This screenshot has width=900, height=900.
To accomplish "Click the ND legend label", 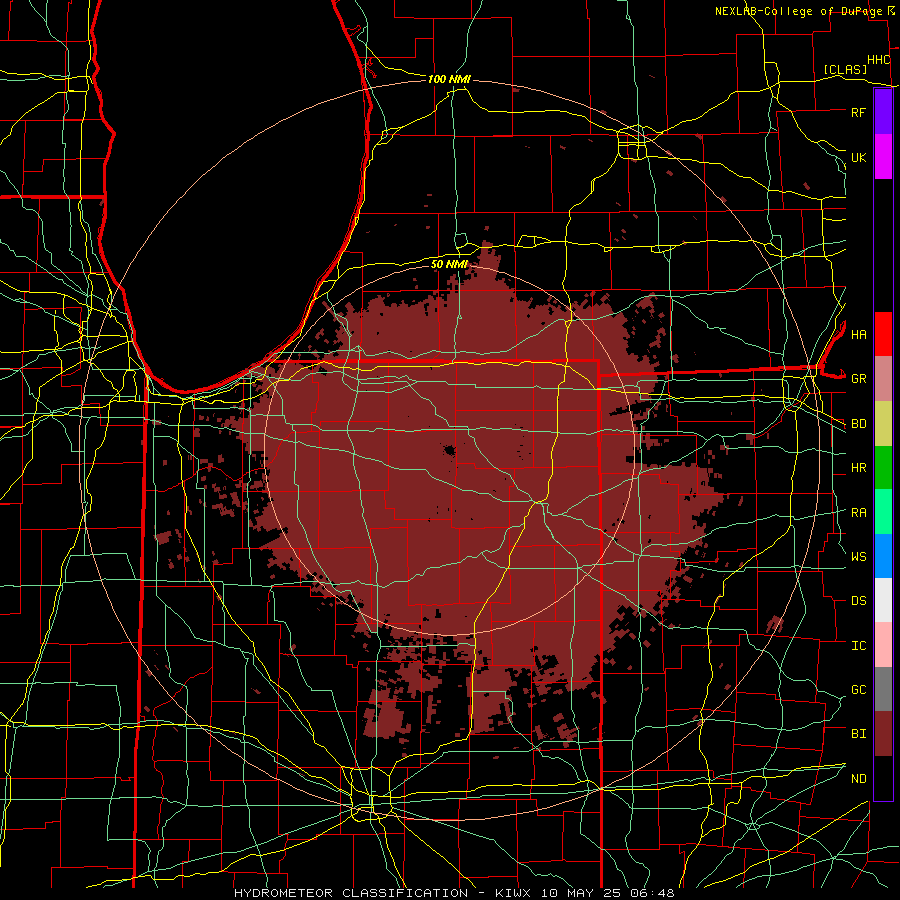I will tap(858, 779).
